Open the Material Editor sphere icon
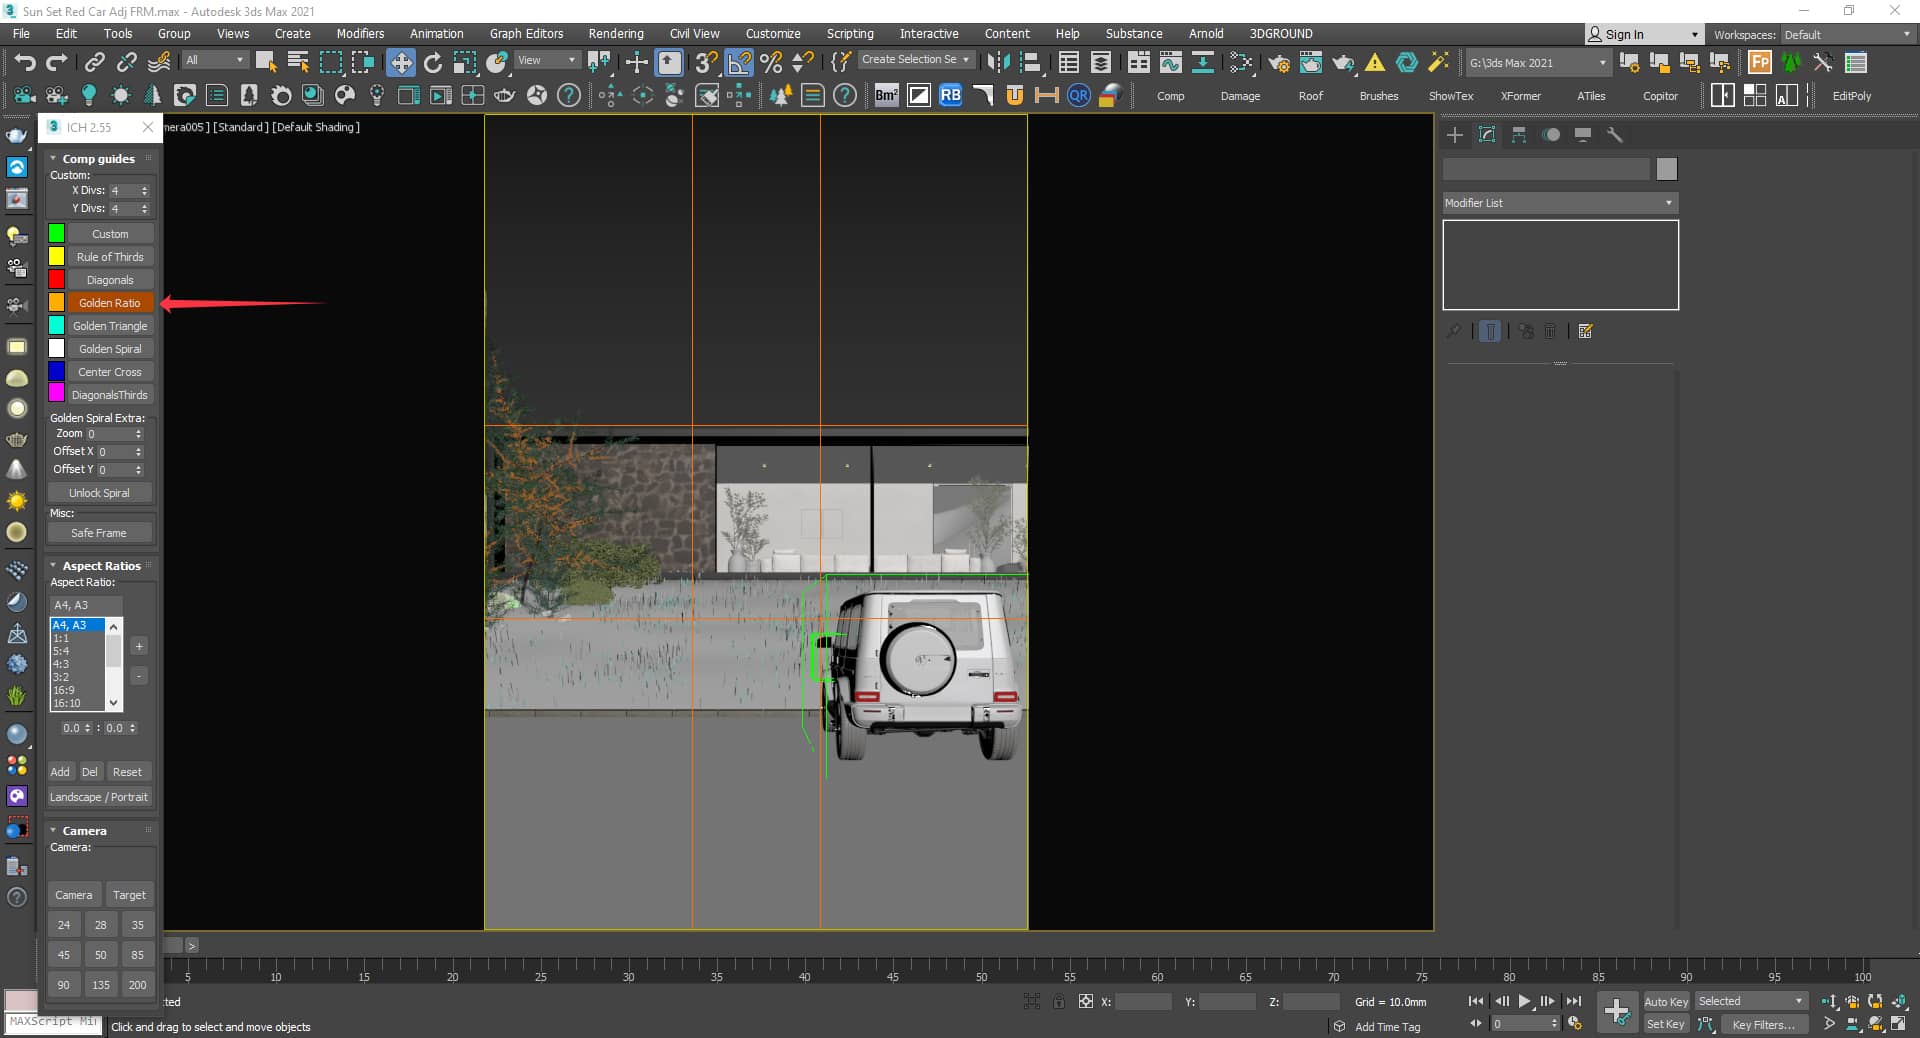1920x1038 pixels. [1243, 62]
